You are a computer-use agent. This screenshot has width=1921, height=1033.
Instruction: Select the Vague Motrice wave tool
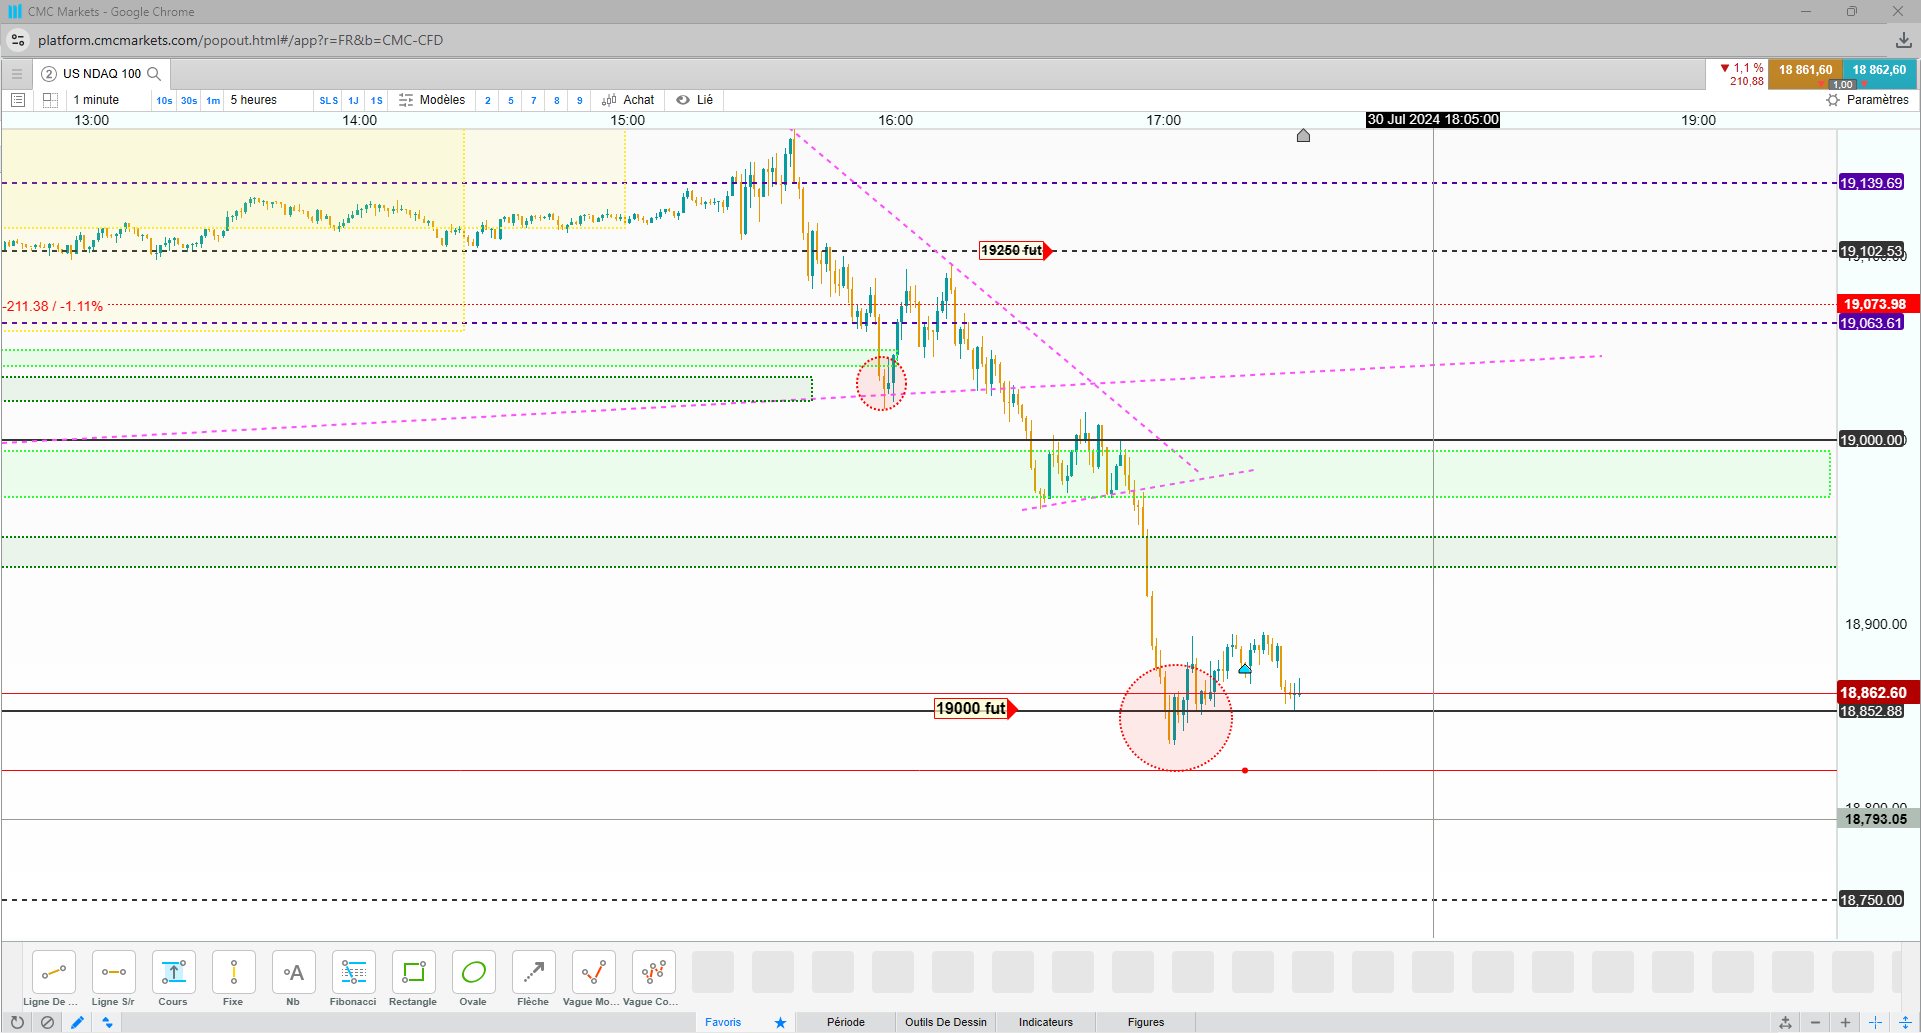tap(594, 972)
